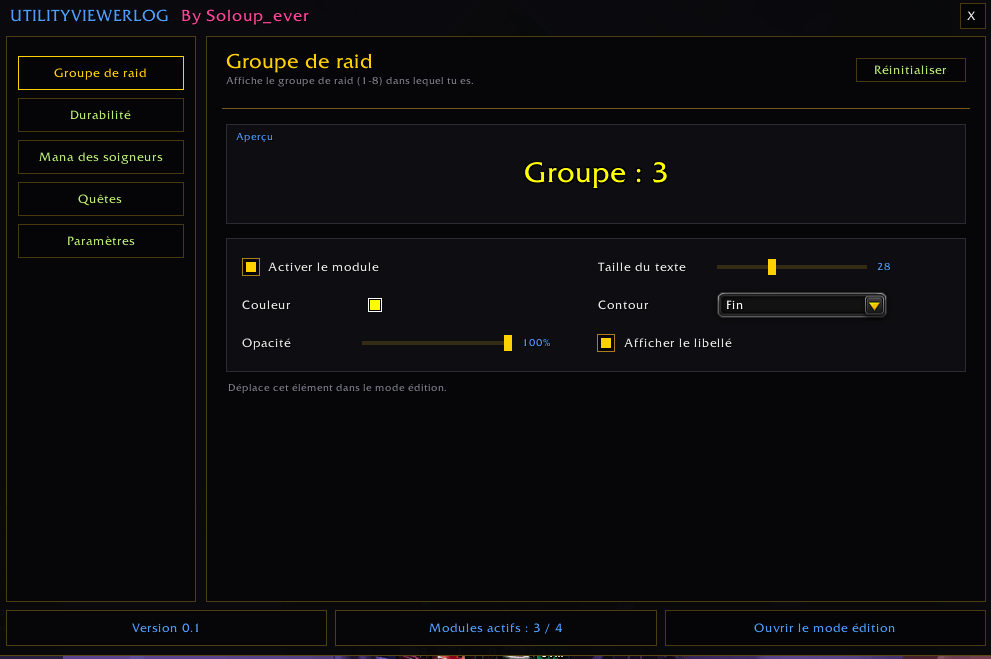
Task: Click the UTILITYVIEWERLOG title text
Action: tap(89, 16)
